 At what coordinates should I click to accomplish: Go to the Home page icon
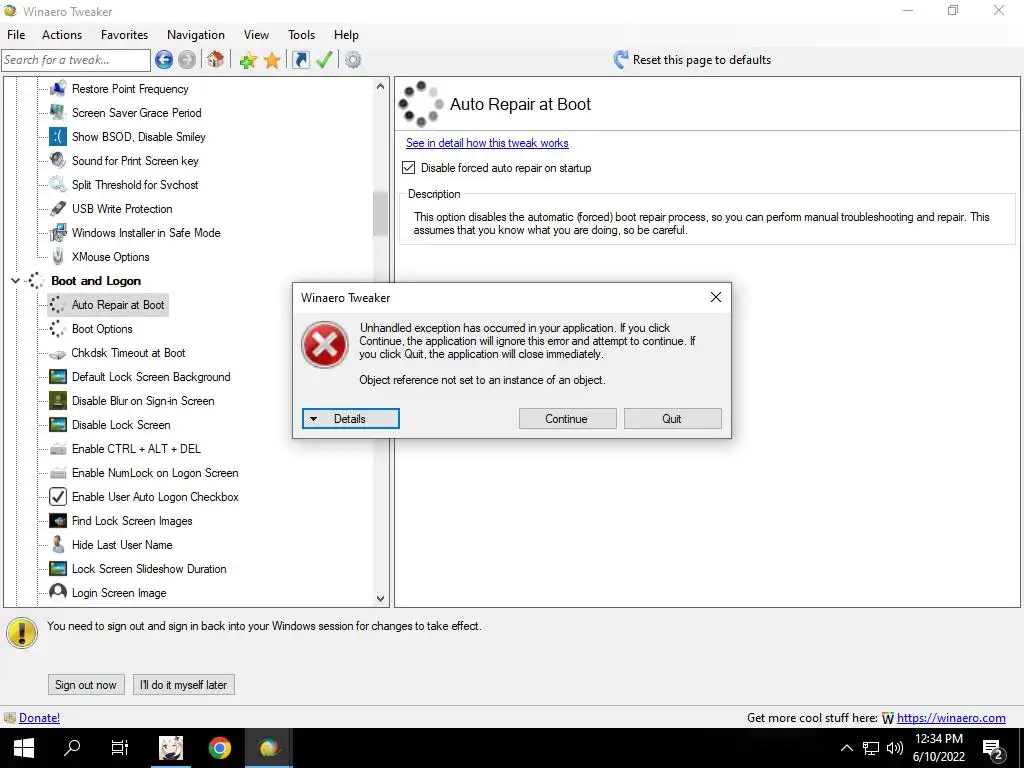pos(216,60)
